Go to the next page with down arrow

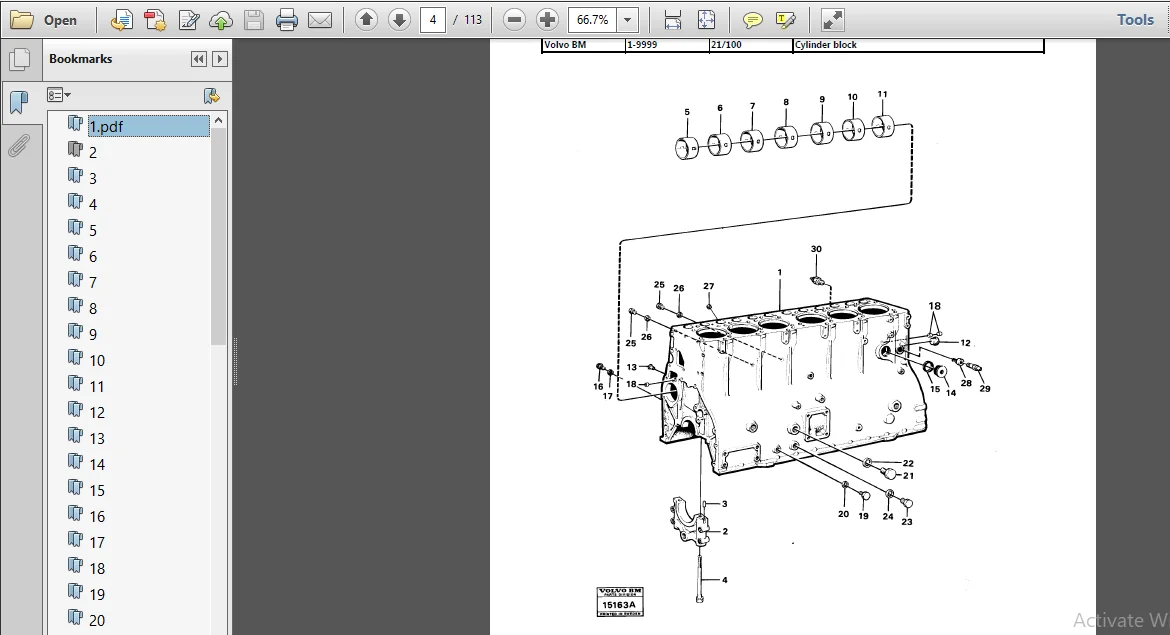(399, 19)
